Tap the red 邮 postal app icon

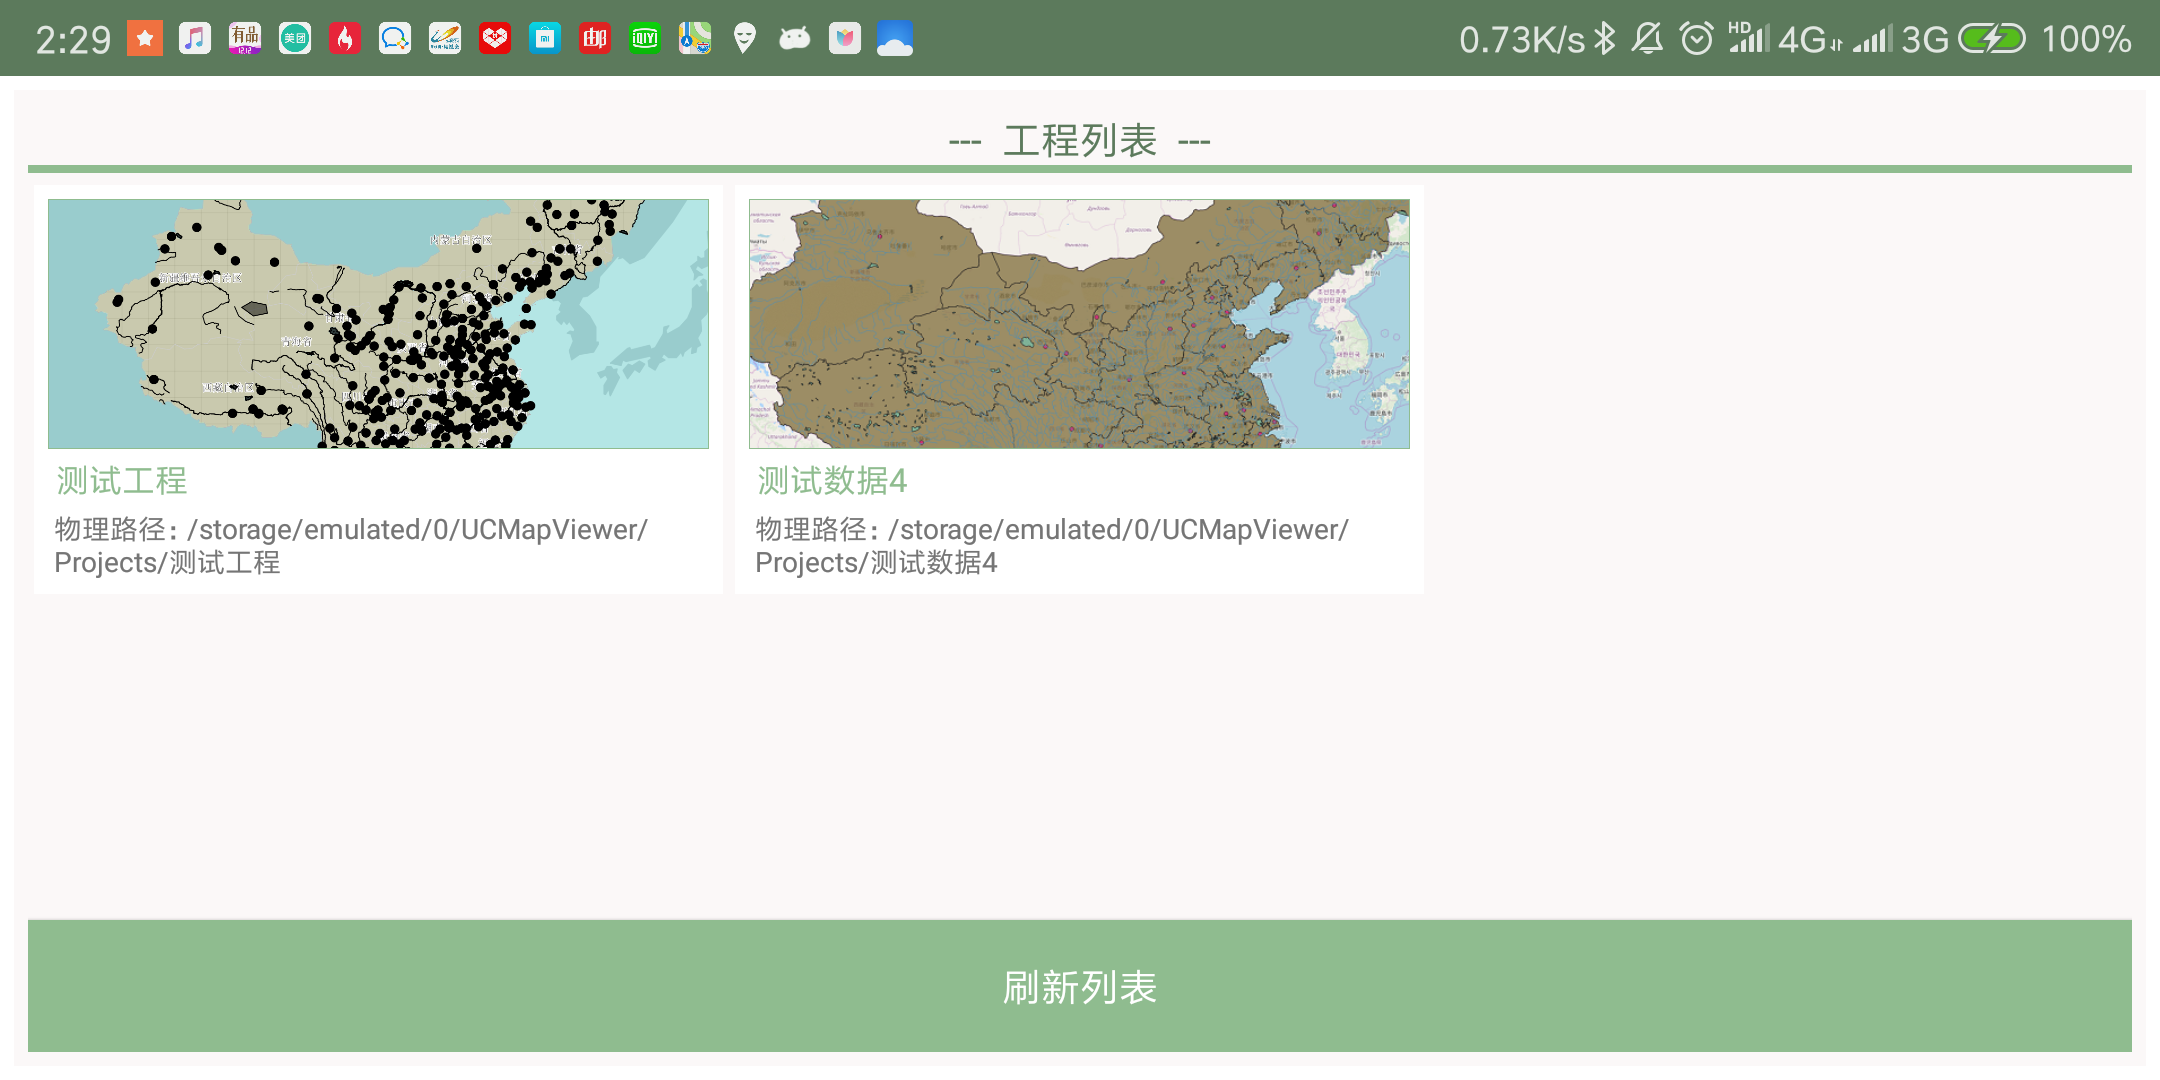coord(595,39)
